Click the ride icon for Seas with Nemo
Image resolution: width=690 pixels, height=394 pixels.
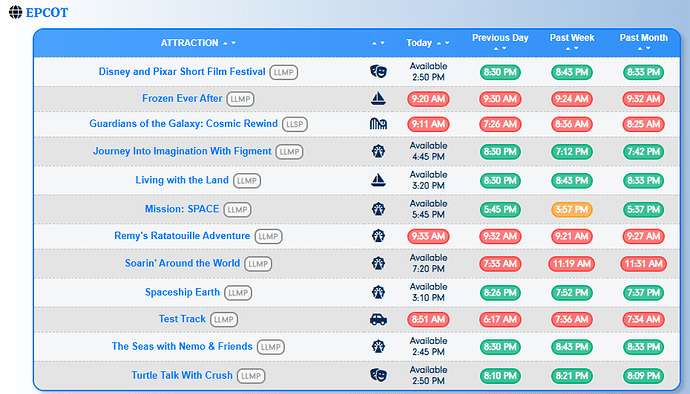pos(378,346)
